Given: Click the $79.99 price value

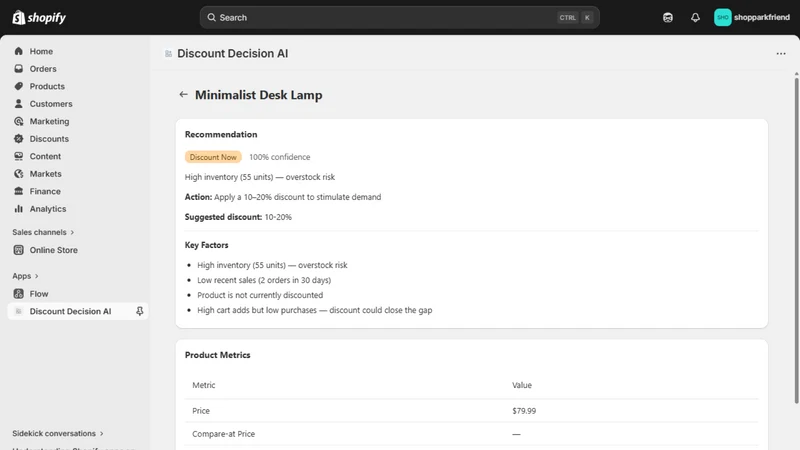Looking at the screenshot, I should tap(524, 411).
